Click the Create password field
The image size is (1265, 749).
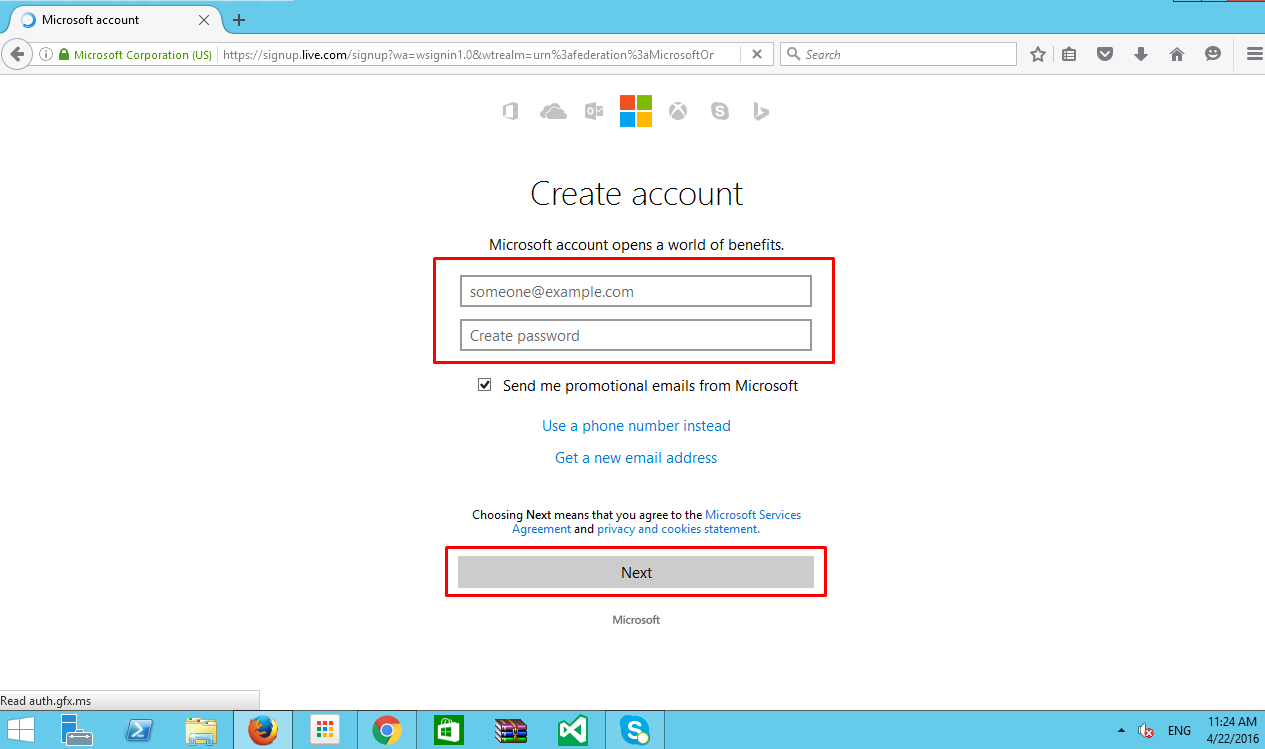(636, 336)
